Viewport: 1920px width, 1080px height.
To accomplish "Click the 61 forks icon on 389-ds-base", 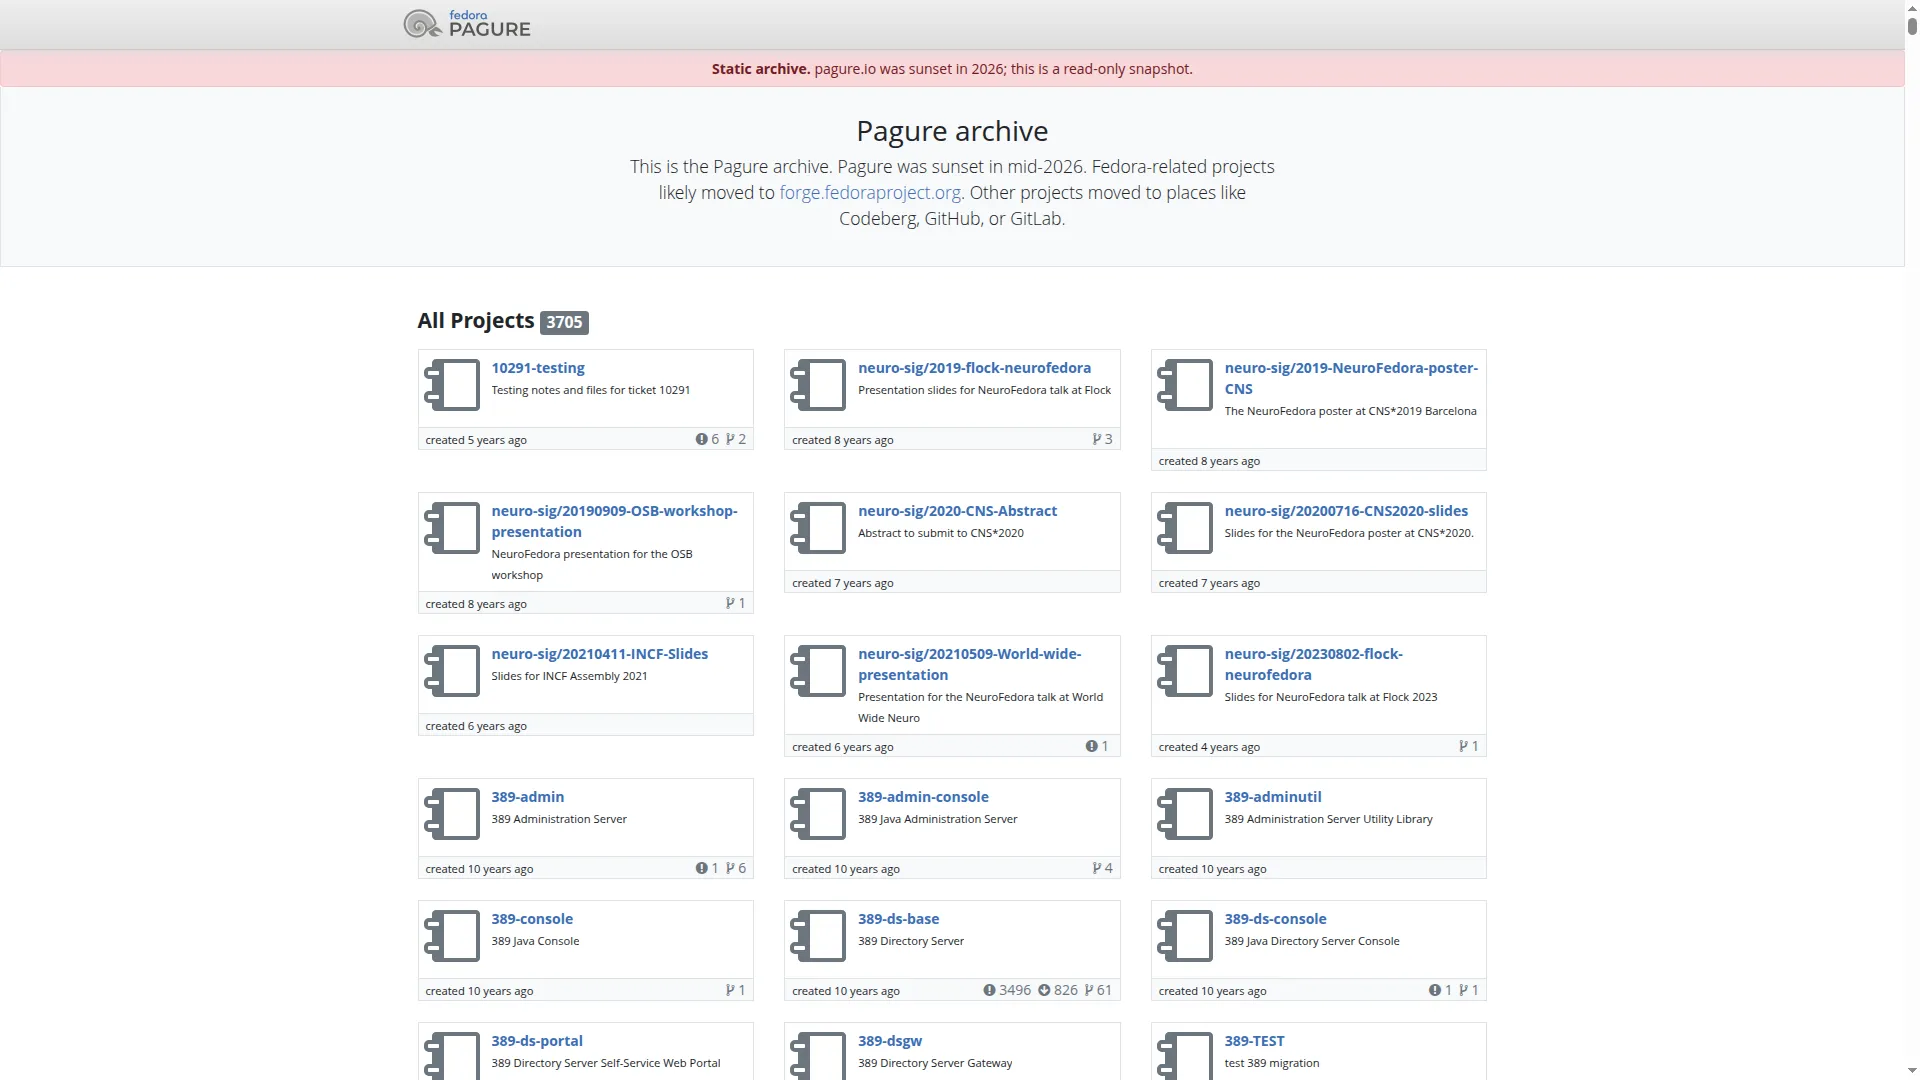I will tap(1089, 991).
